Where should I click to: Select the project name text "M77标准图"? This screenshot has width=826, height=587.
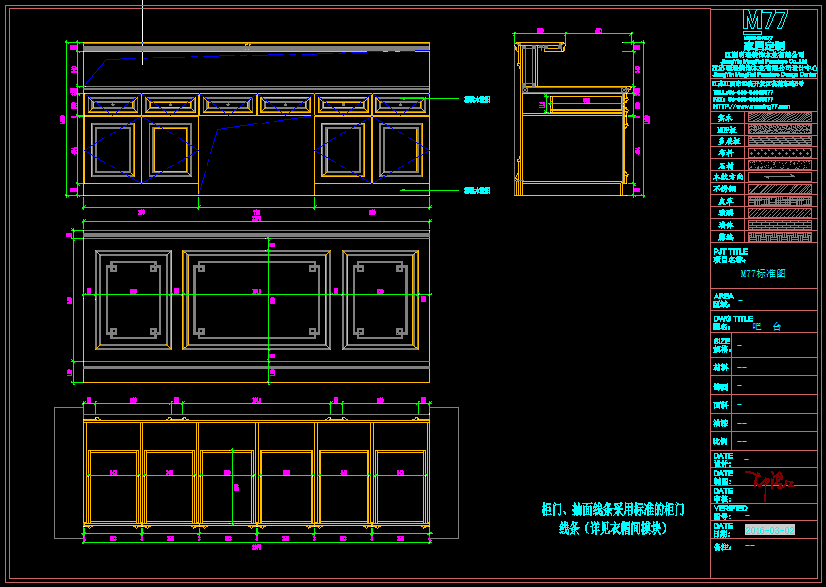[x=762, y=273]
